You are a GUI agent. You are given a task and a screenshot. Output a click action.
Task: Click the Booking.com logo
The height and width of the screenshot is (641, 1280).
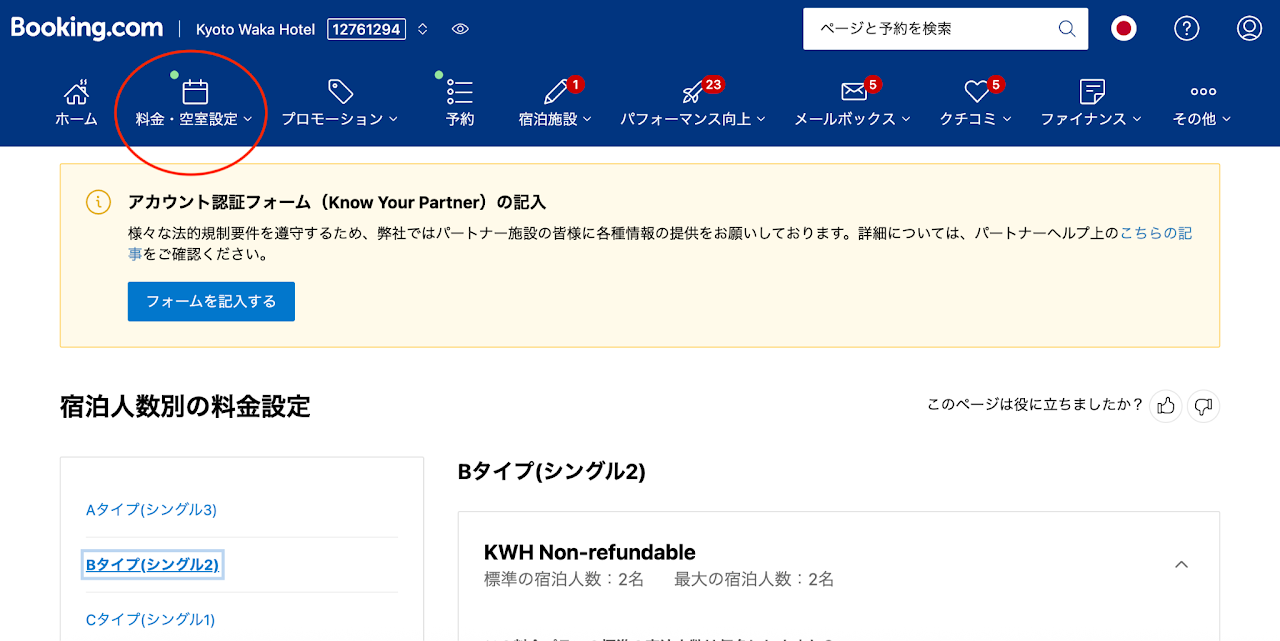click(87, 29)
